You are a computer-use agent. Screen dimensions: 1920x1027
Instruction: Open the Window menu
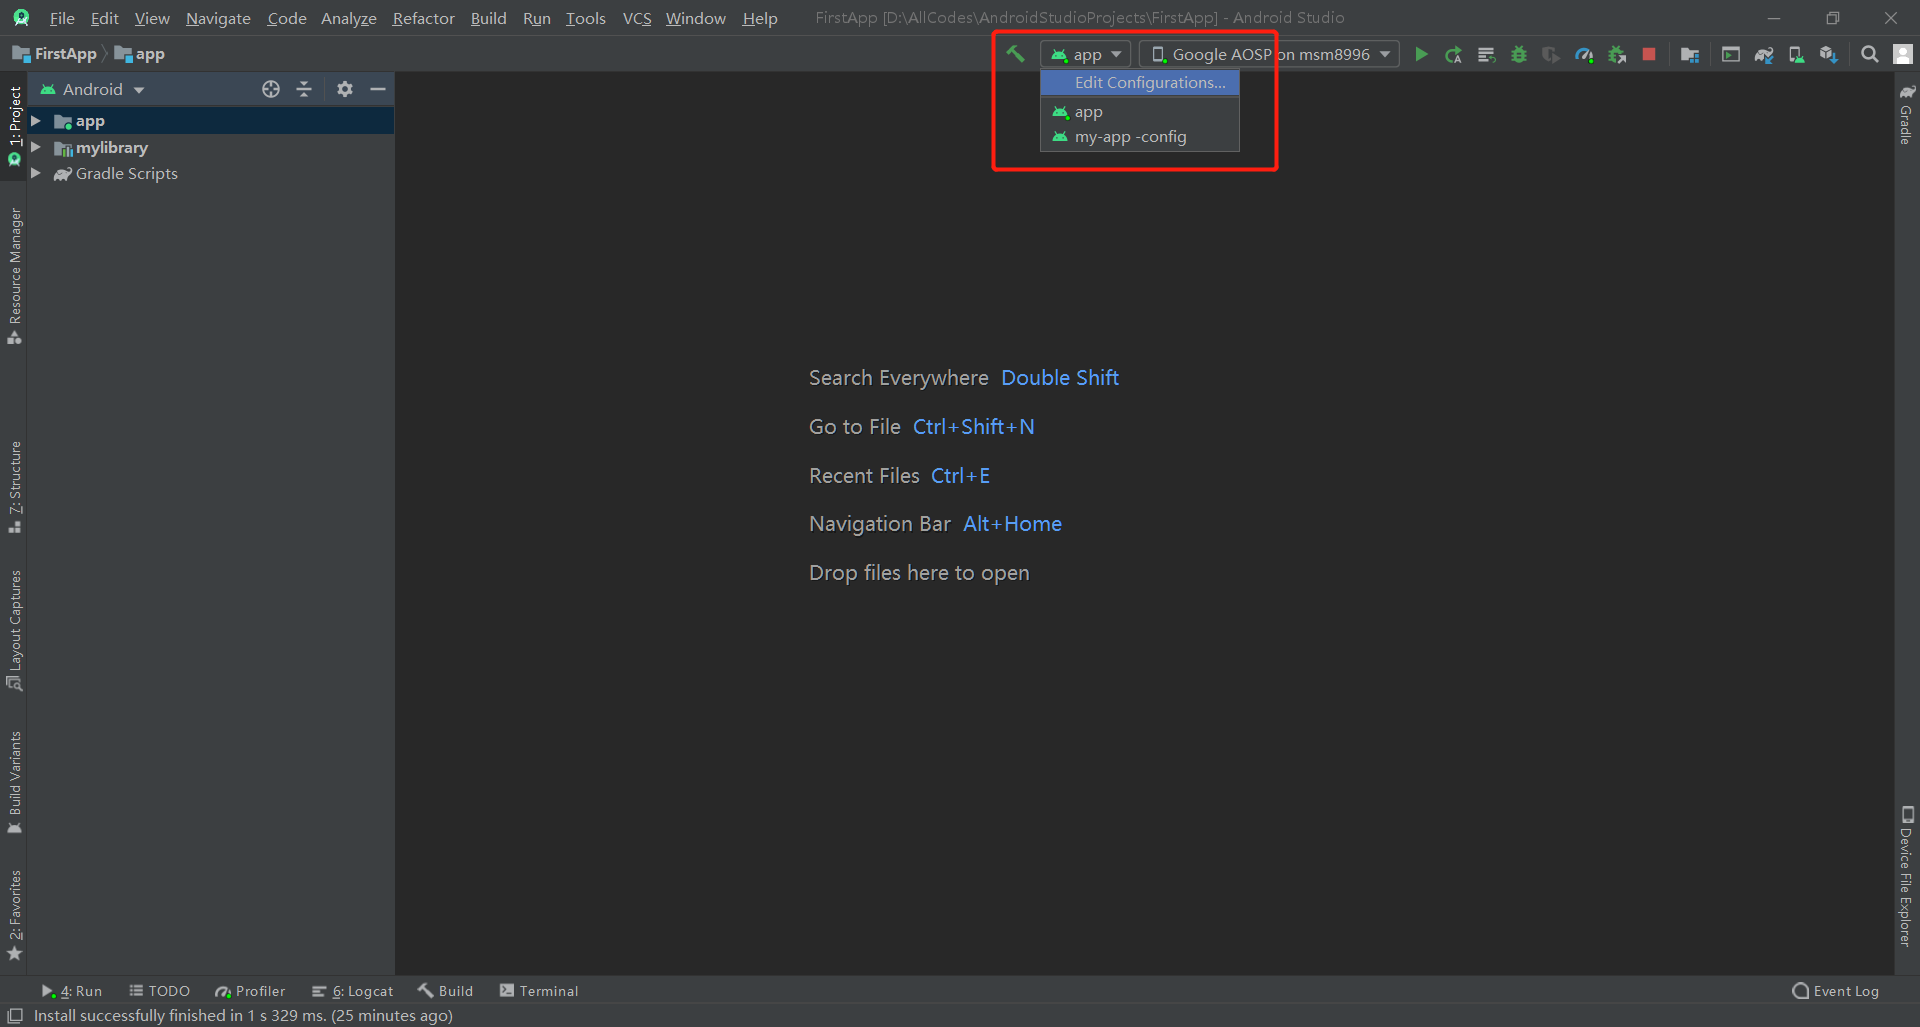(x=695, y=18)
